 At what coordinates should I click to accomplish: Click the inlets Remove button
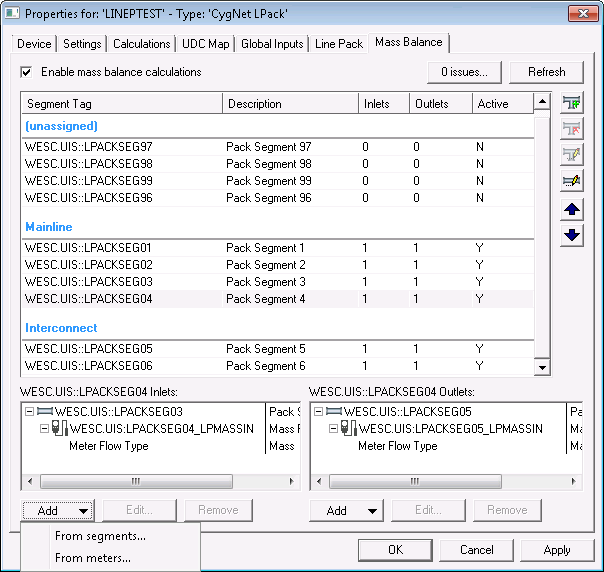pyautogui.click(x=218, y=510)
